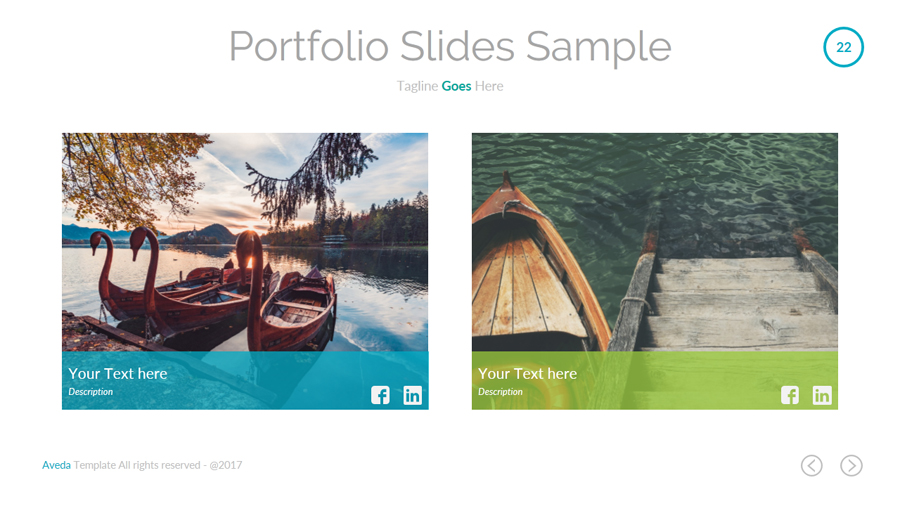
Task: Select the Portfolio Slides Sample title
Action: (x=450, y=46)
